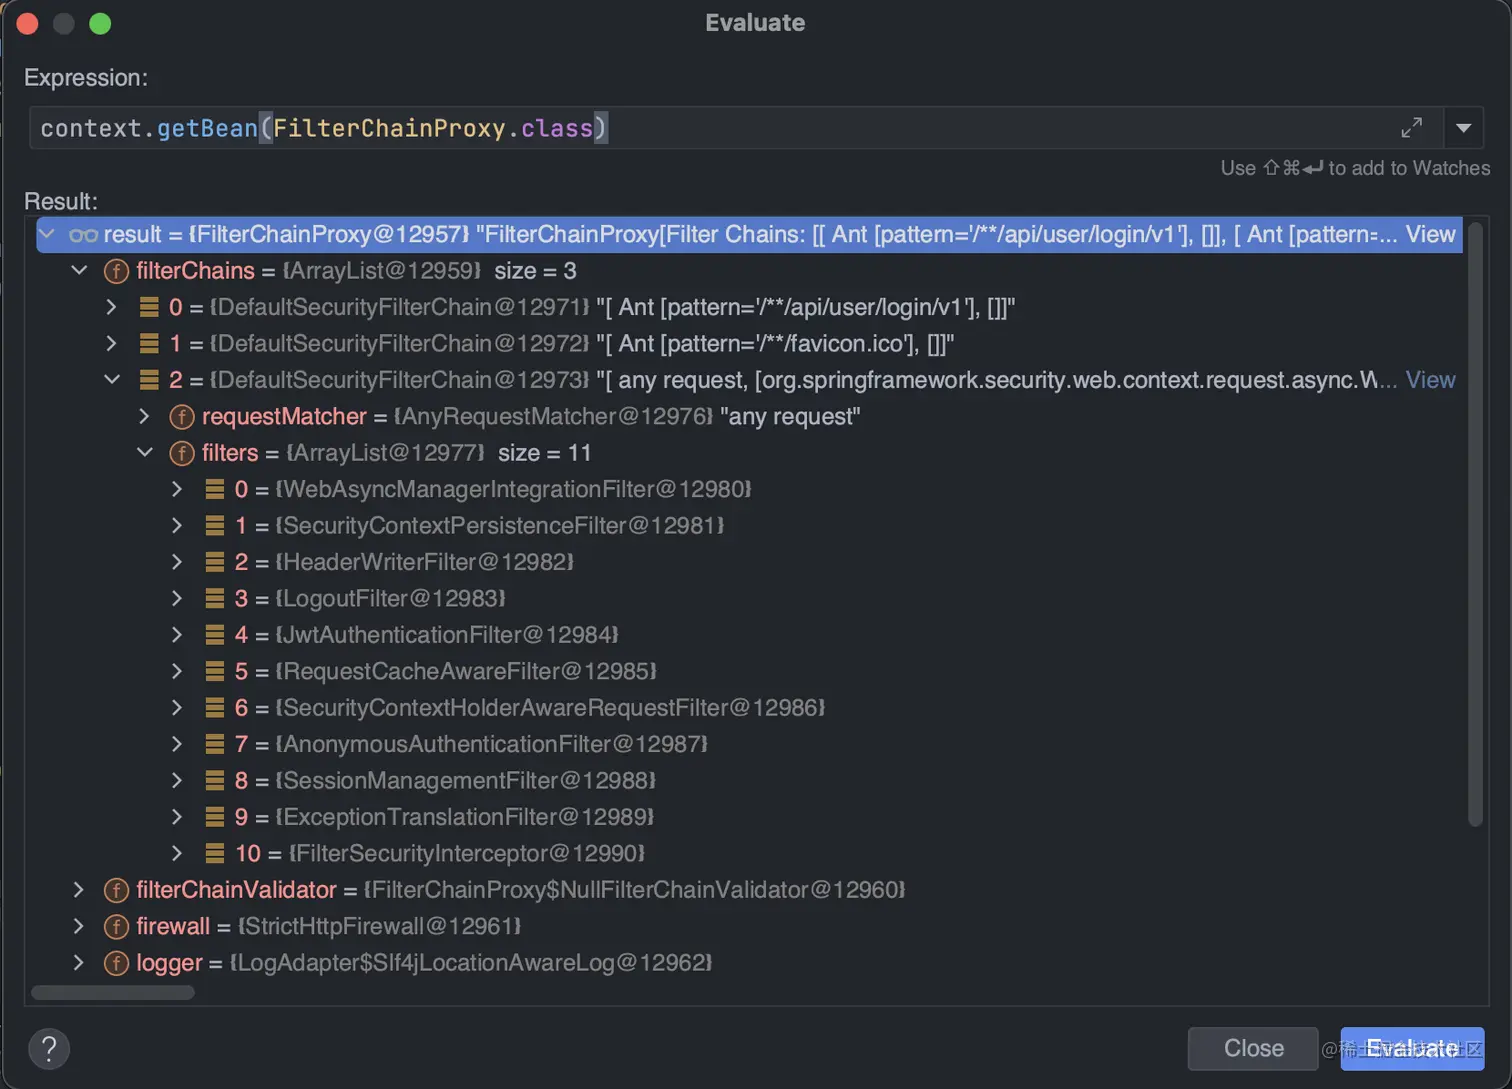Click the list element icon for favicon.ico chain

[149, 344]
